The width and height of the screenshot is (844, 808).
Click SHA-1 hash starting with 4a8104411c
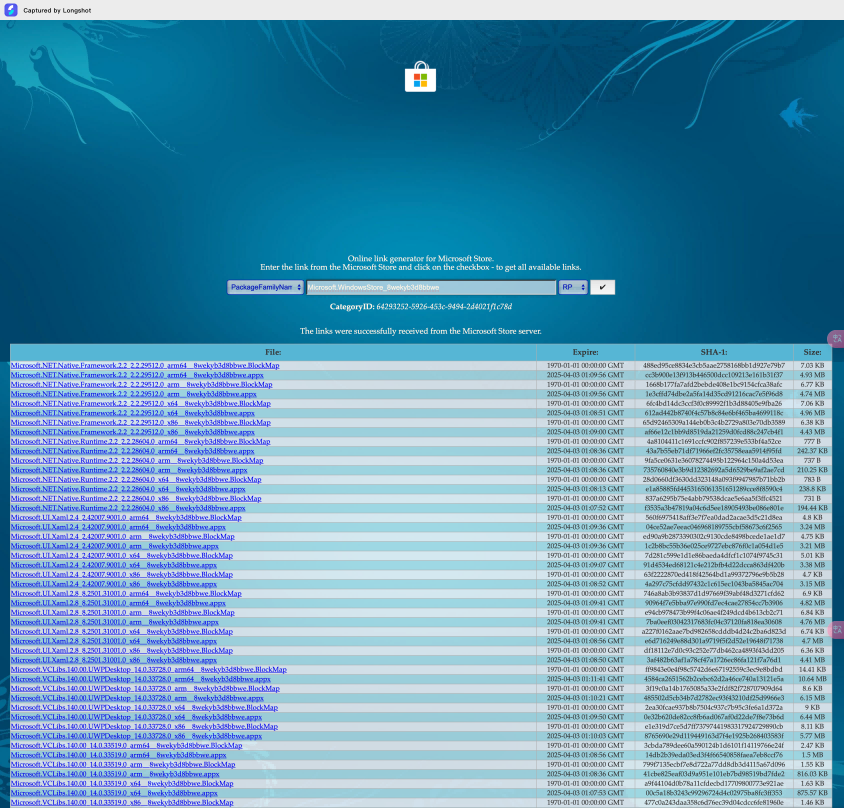click(714, 441)
